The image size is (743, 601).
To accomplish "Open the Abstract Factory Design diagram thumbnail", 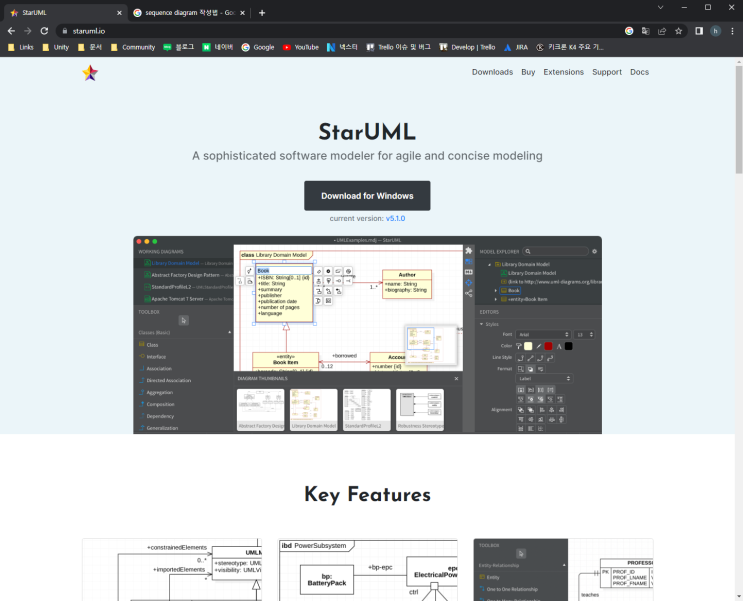I will click(x=261, y=410).
